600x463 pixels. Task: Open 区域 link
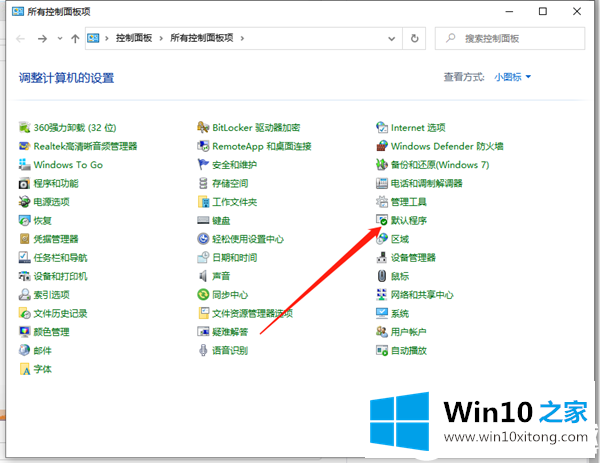pos(399,239)
